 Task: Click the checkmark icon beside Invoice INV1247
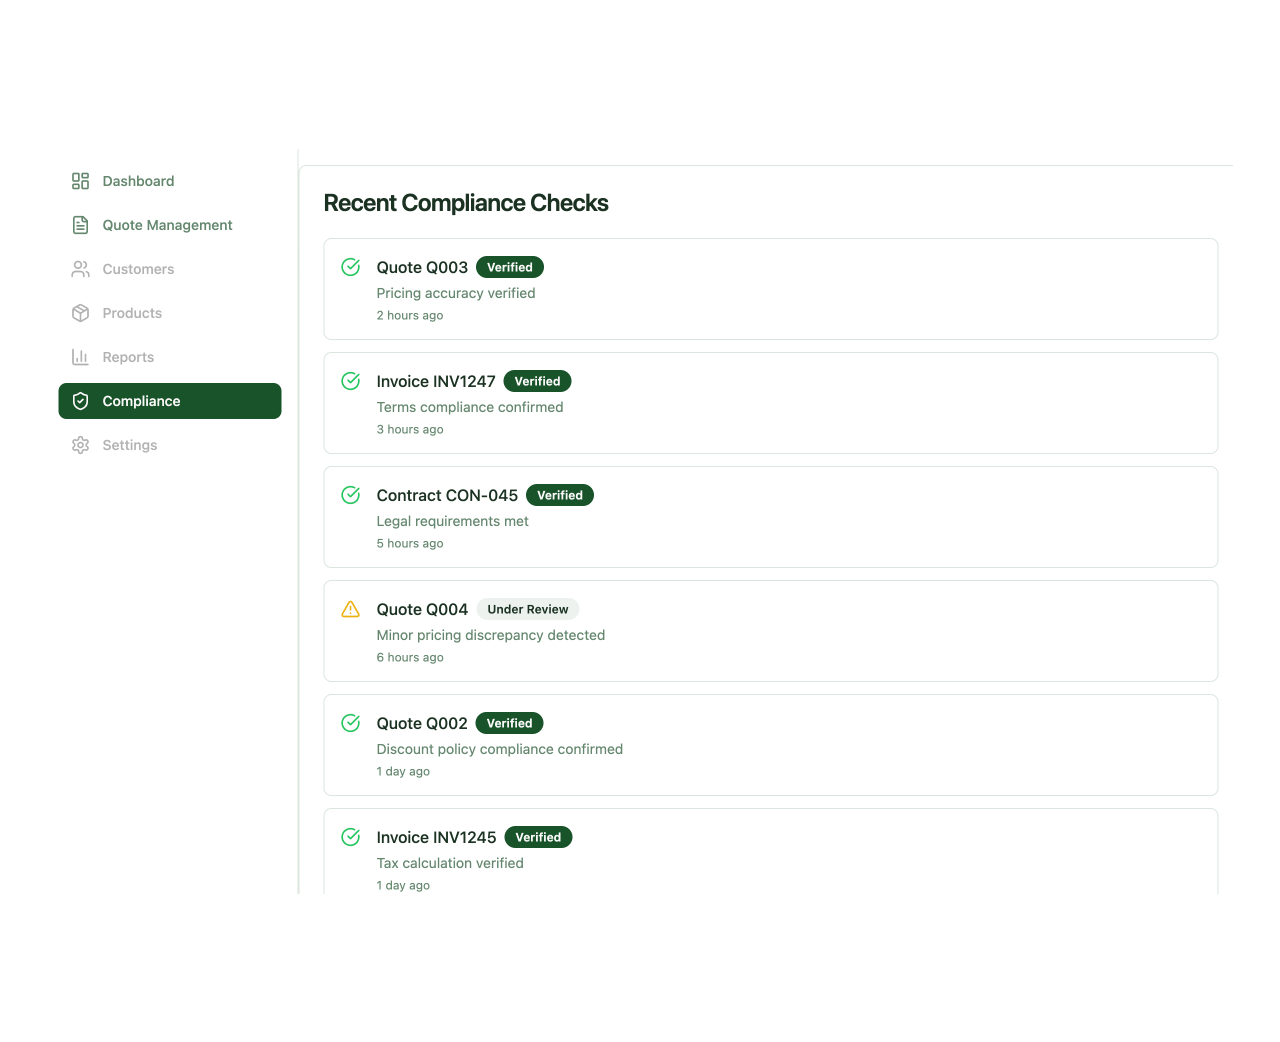(350, 381)
